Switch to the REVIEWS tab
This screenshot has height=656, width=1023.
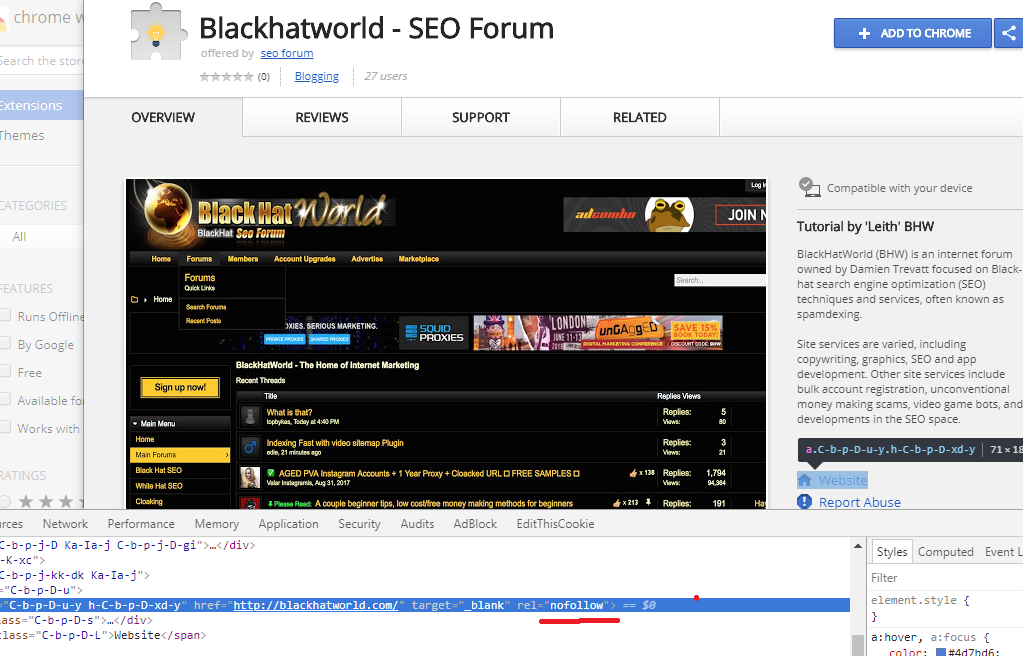pos(322,117)
